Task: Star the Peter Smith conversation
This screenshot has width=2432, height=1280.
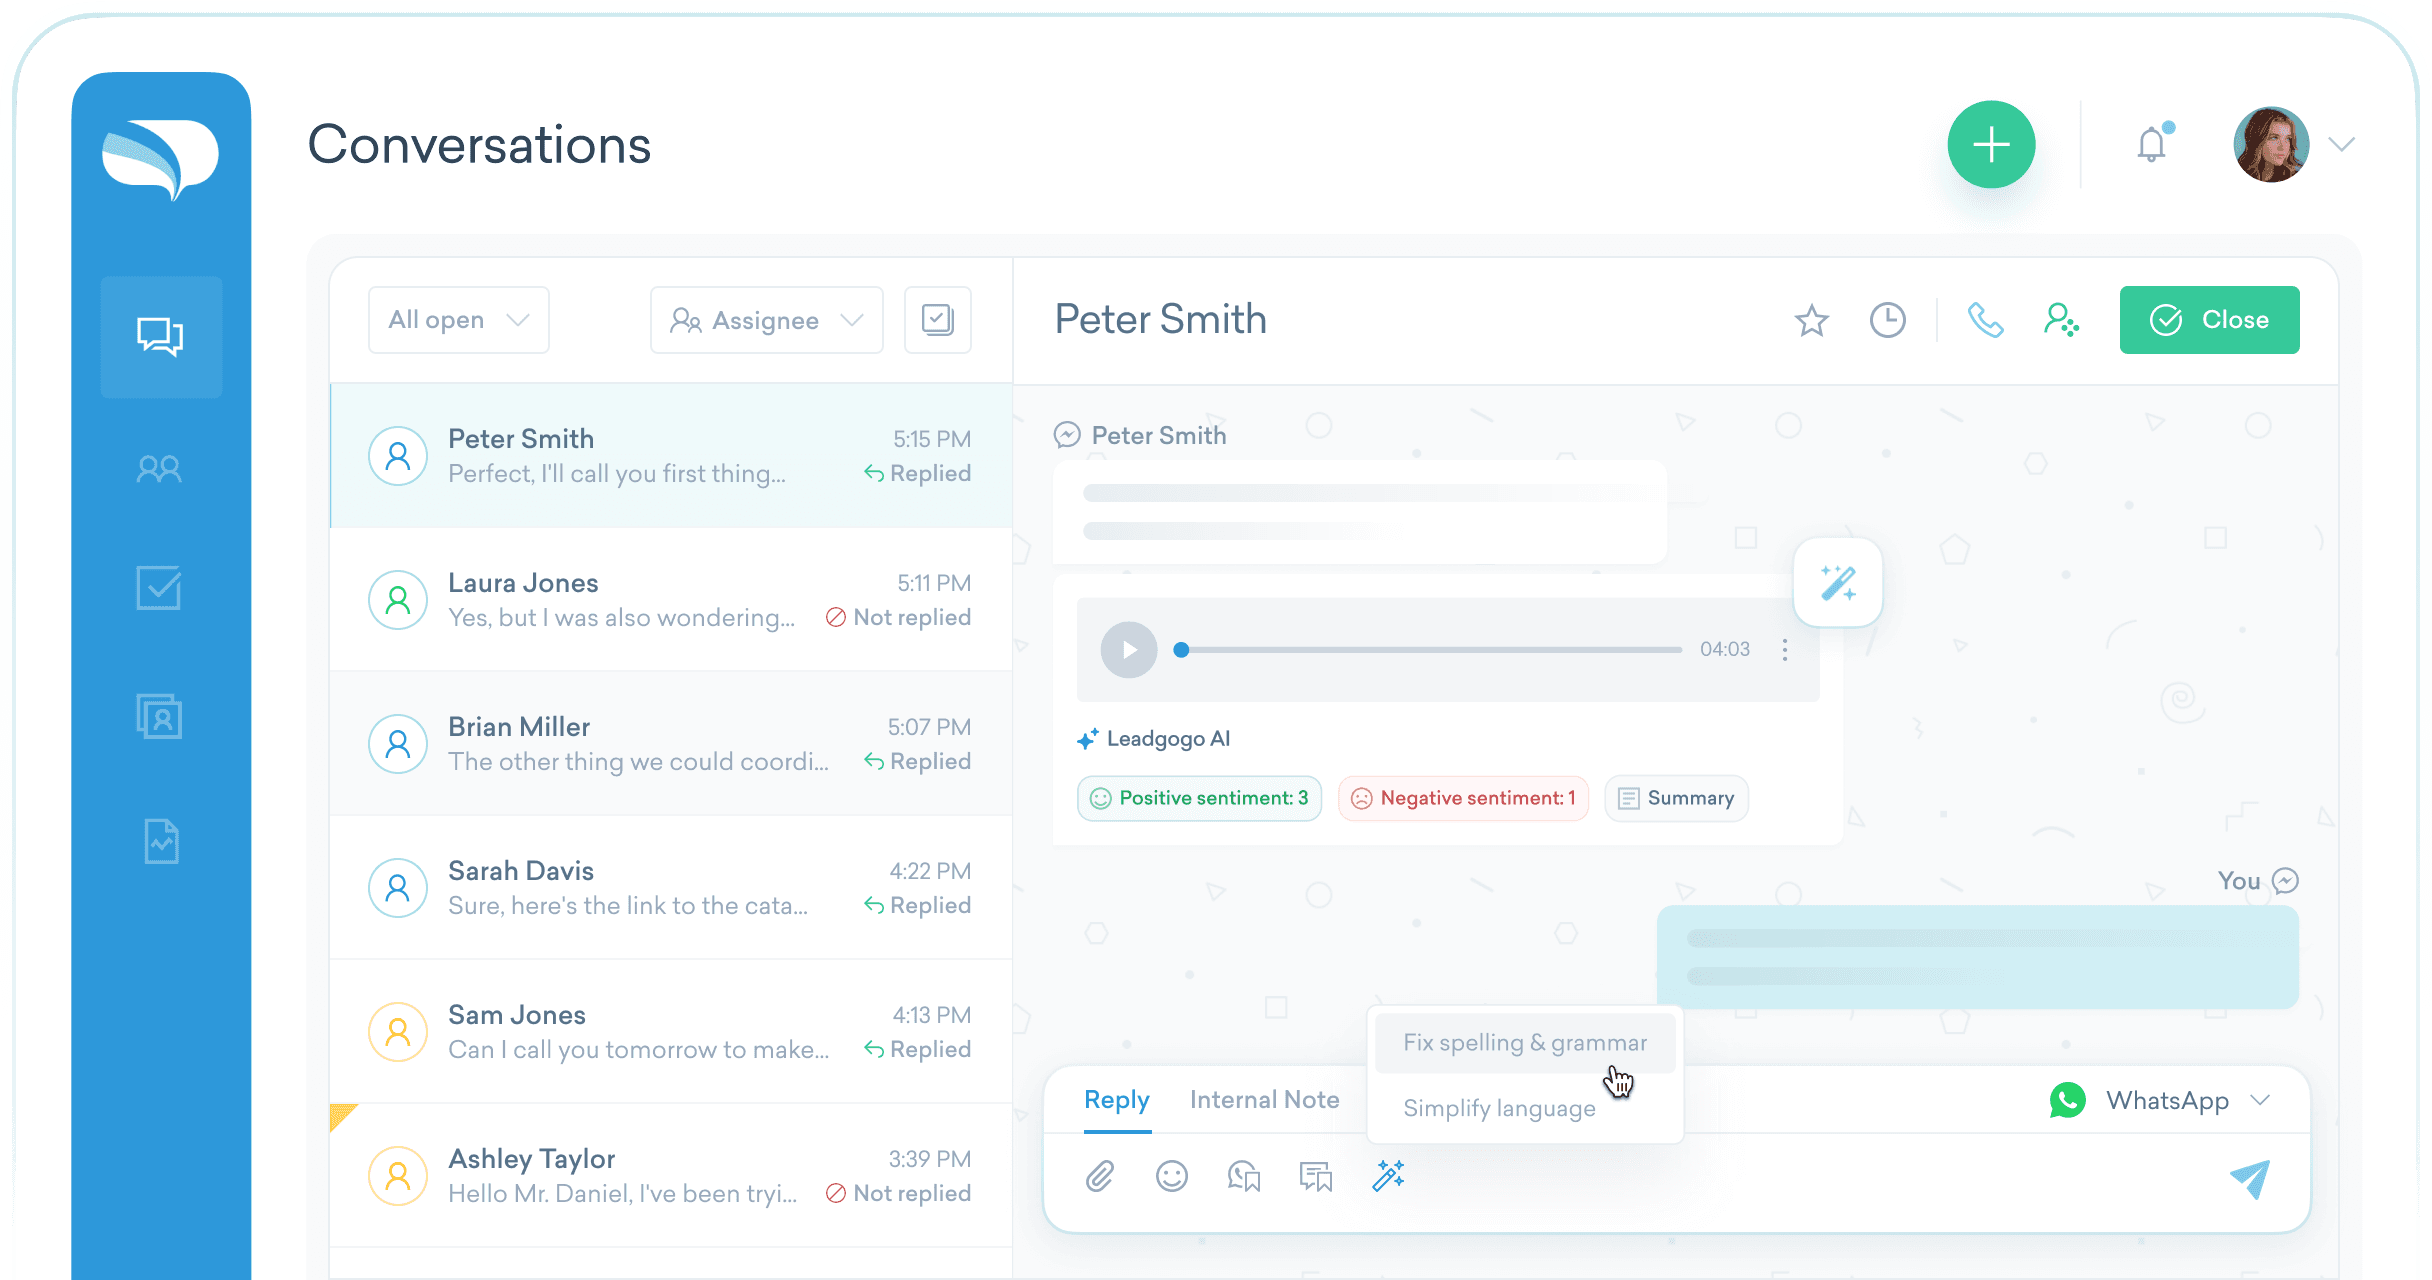Action: (1811, 321)
